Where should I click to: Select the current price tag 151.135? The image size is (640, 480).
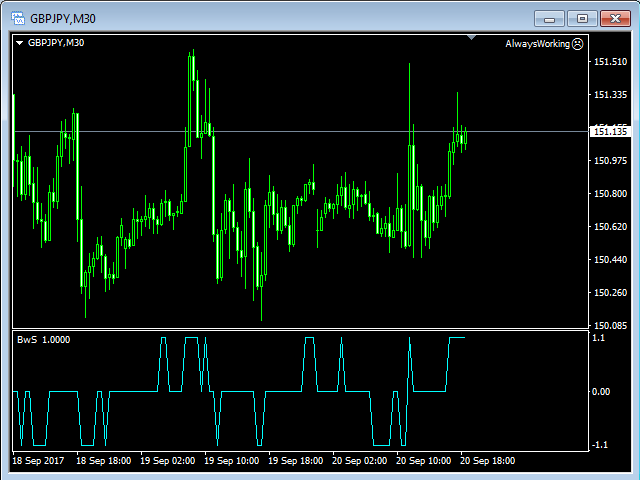tap(610, 132)
